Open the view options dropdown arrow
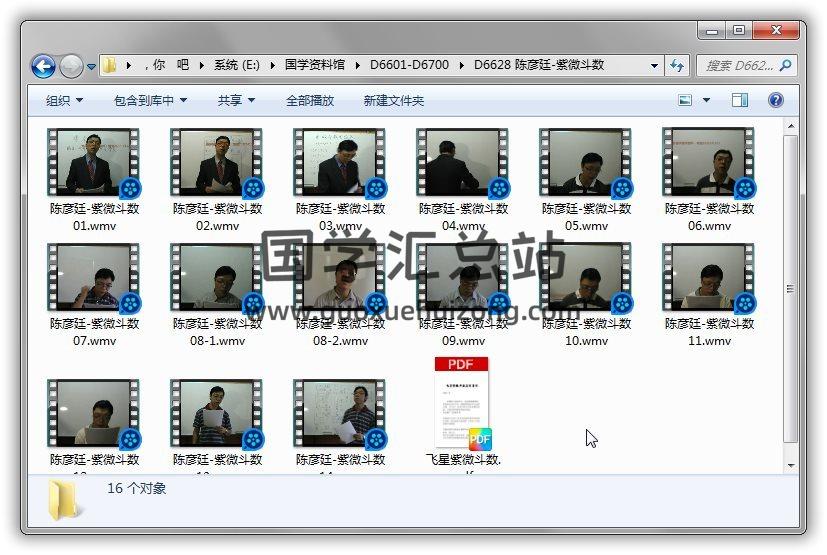The width and height of the screenshot is (827, 555). coord(706,100)
